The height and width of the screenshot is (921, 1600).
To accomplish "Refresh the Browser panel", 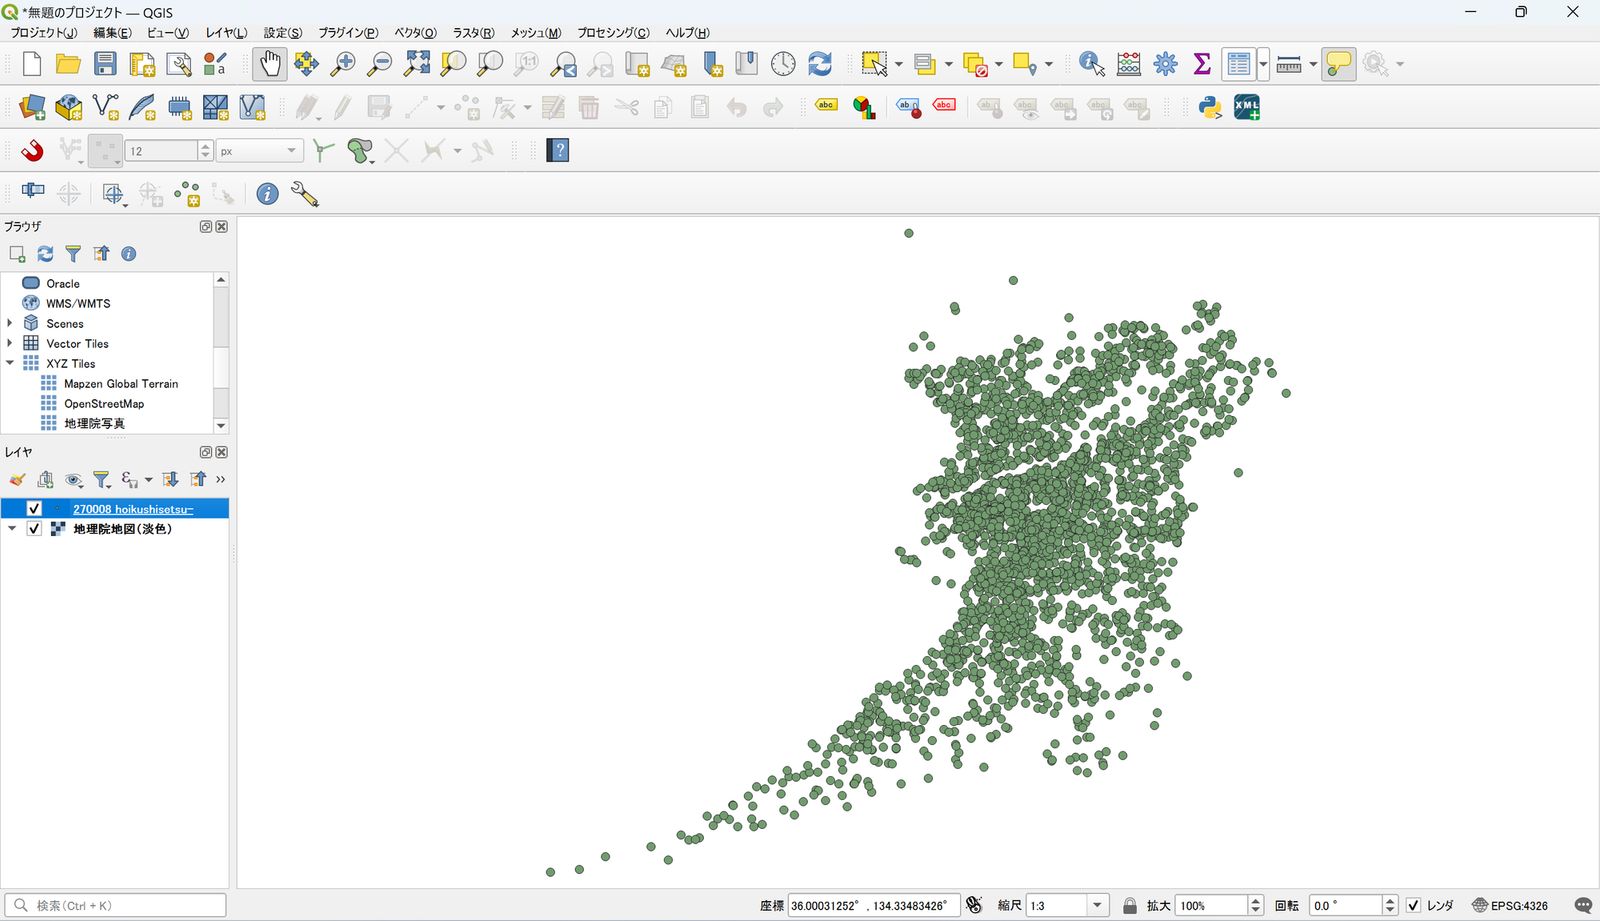I will coord(45,254).
